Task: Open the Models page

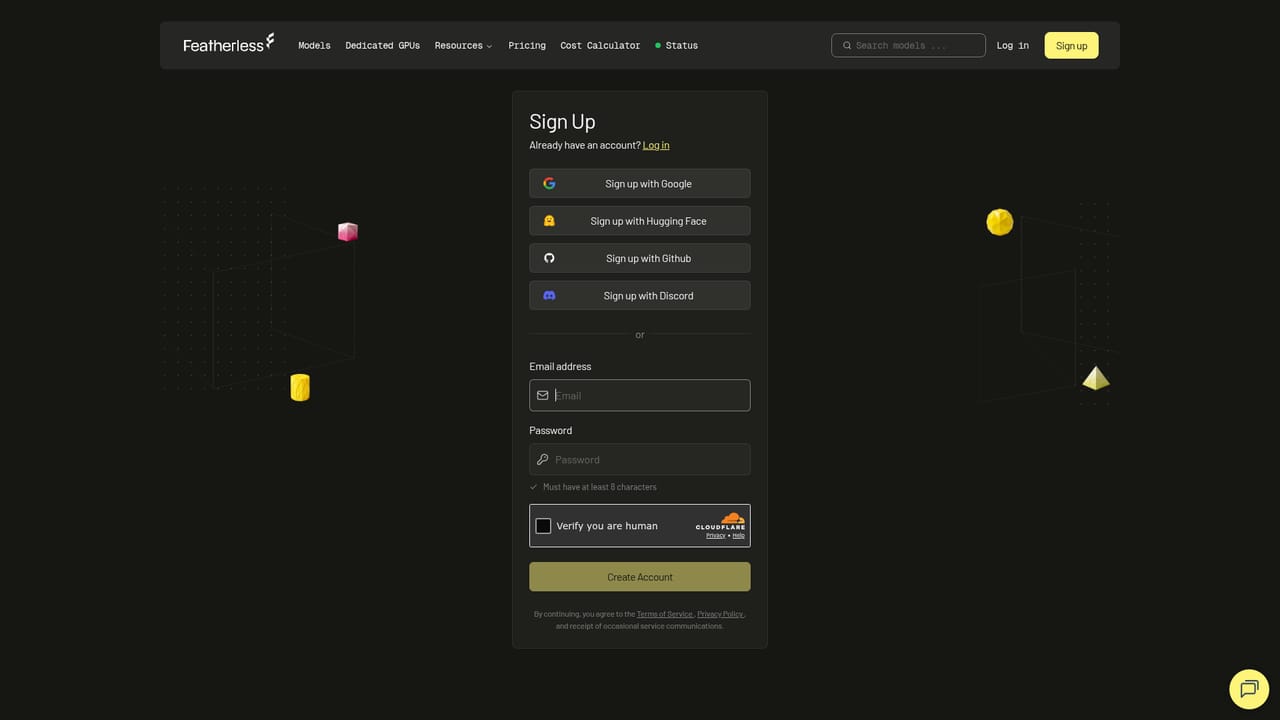Action: click(x=314, y=45)
